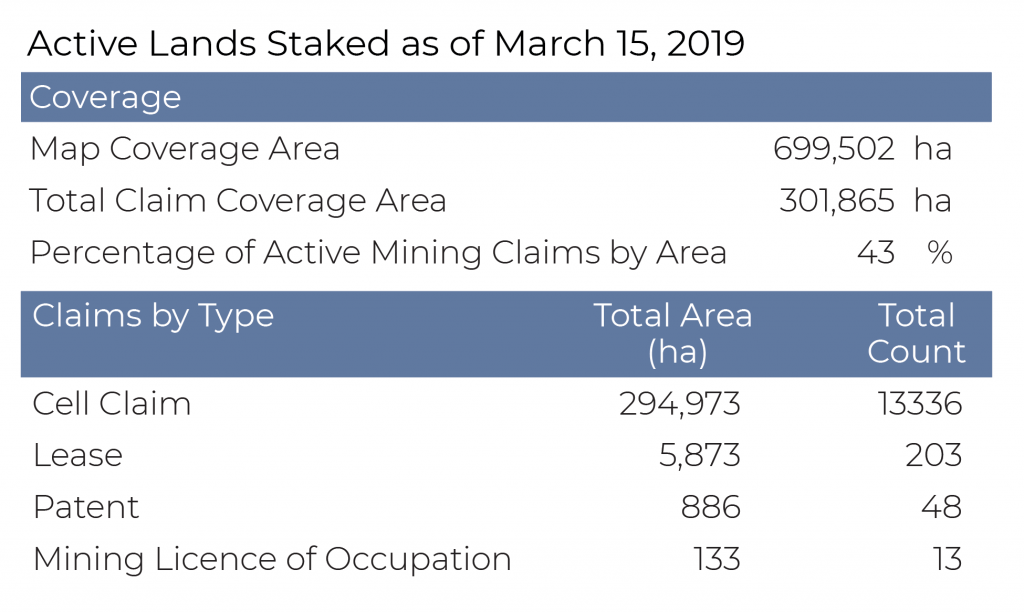Select the Cell Claim row label

pos(112,404)
